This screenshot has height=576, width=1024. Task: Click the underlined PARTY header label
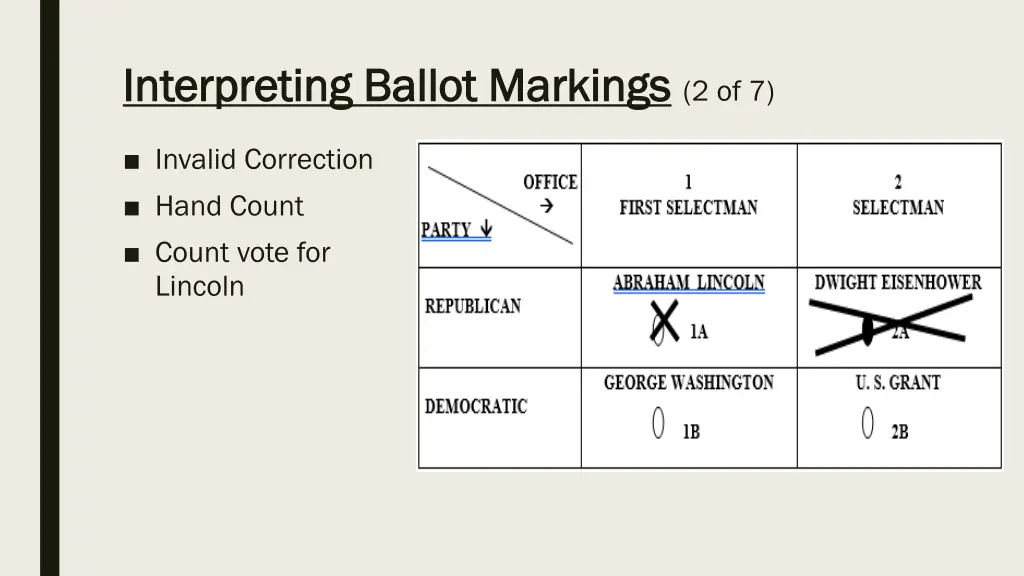coord(446,229)
